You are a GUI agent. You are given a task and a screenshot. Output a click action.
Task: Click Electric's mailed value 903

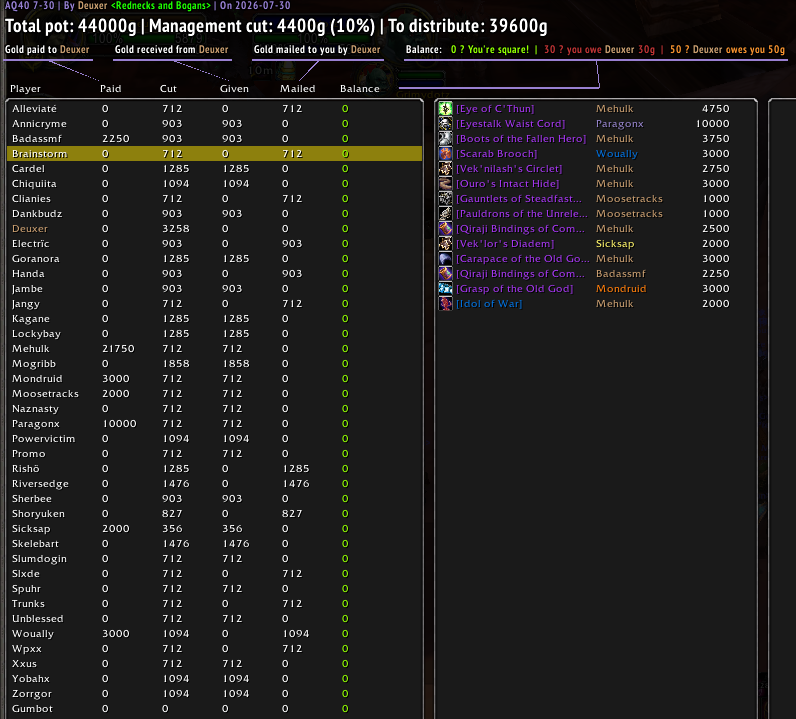[292, 243]
